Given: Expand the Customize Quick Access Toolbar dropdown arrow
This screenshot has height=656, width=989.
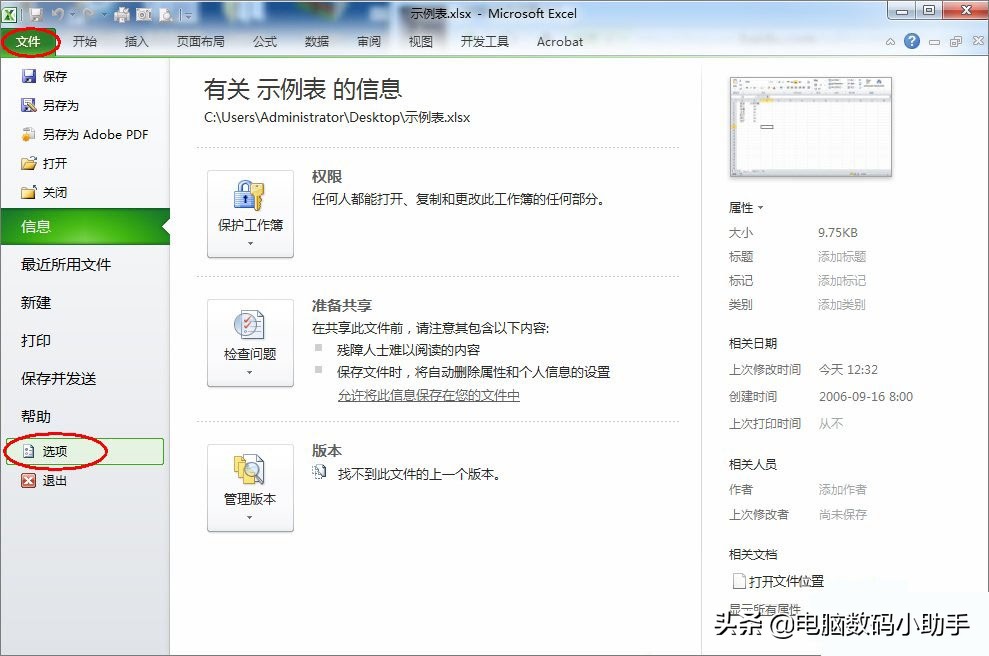Looking at the screenshot, I should point(187,13).
